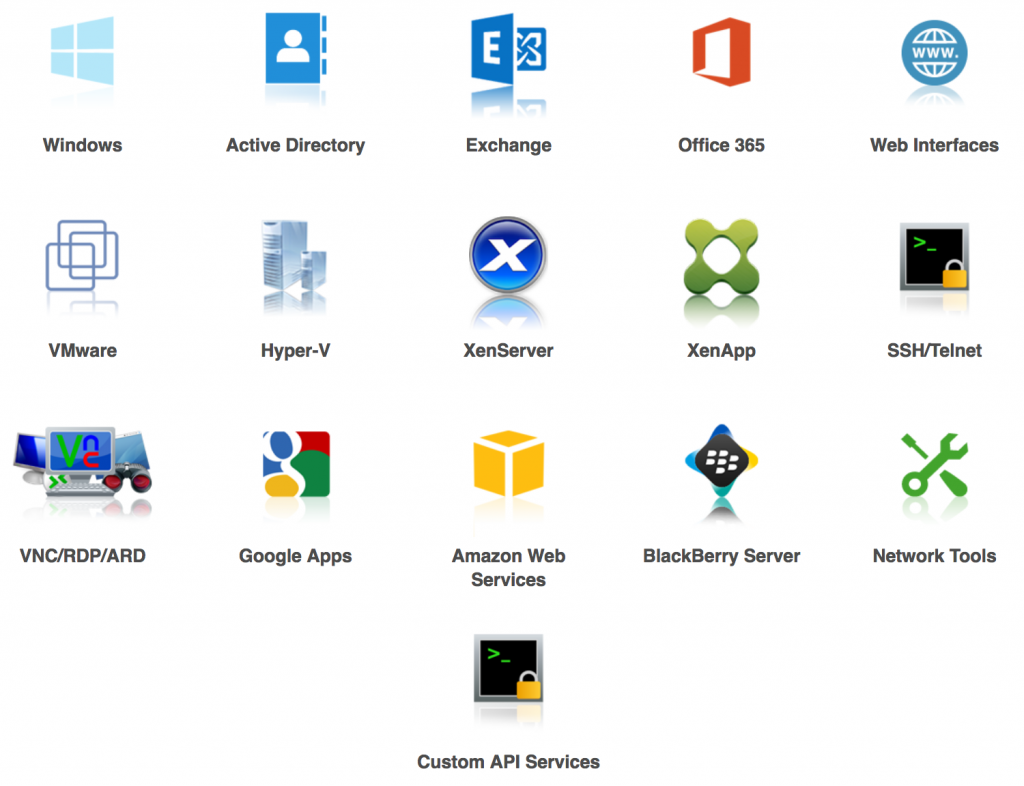Click the "Google Apps" label

point(295,556)
